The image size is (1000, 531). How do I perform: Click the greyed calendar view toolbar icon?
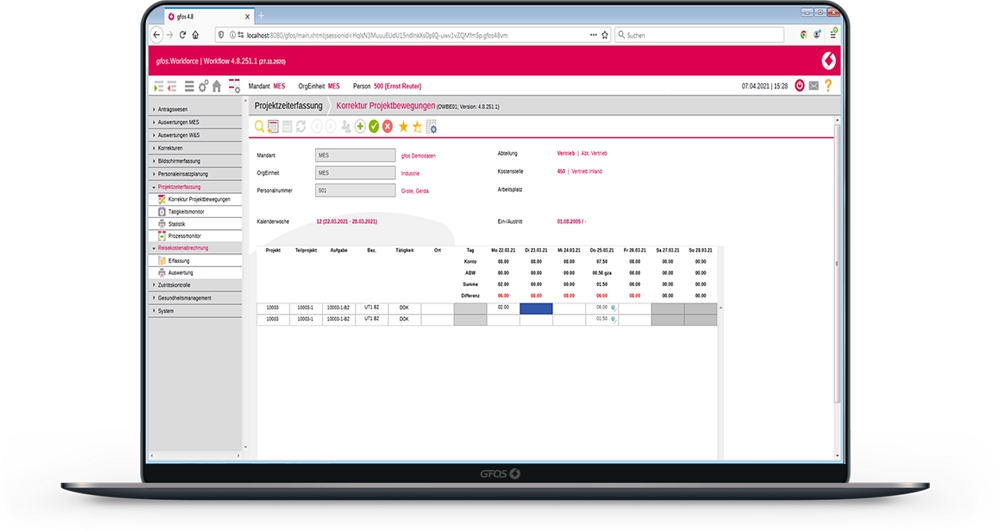click(x=287, y=127)
